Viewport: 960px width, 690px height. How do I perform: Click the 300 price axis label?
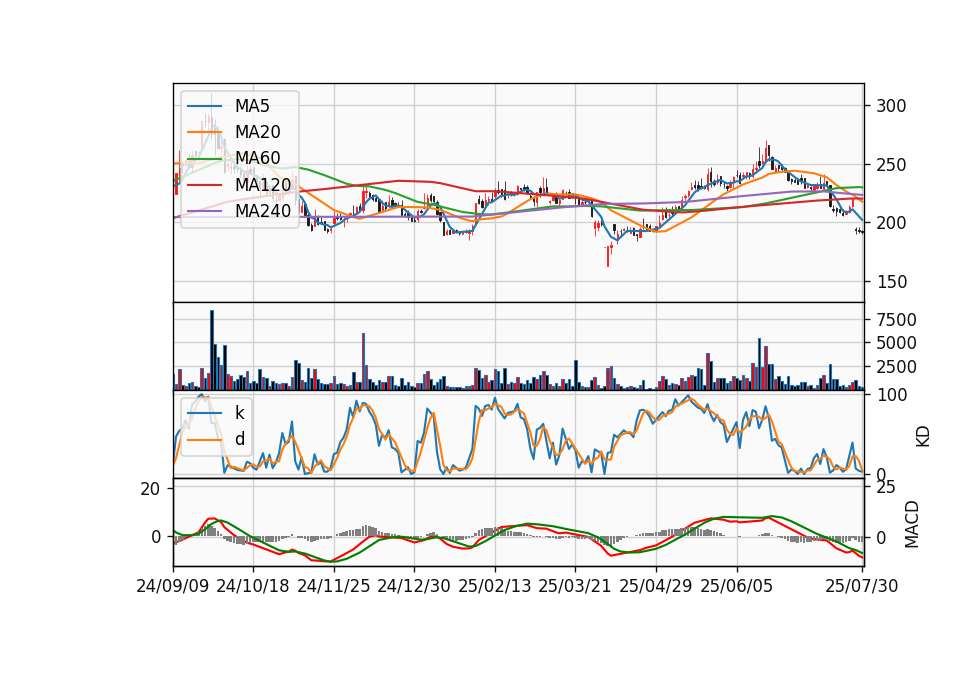(x=891, y=106)
